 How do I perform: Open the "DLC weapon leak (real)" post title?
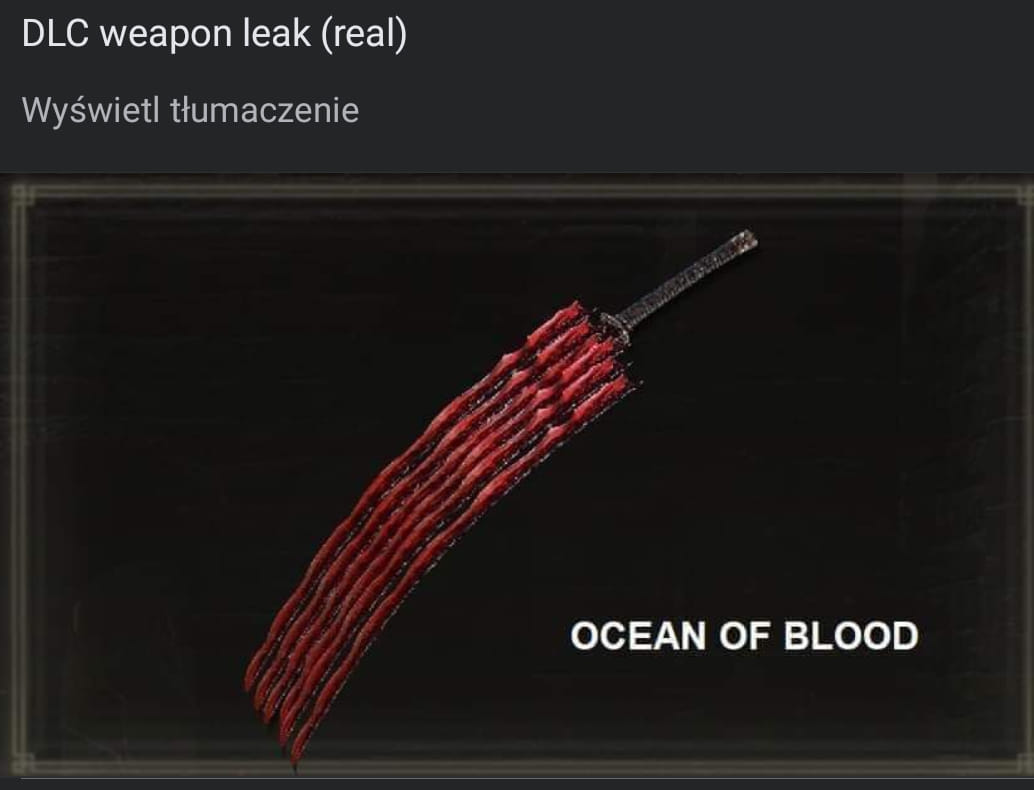[214, 33]
